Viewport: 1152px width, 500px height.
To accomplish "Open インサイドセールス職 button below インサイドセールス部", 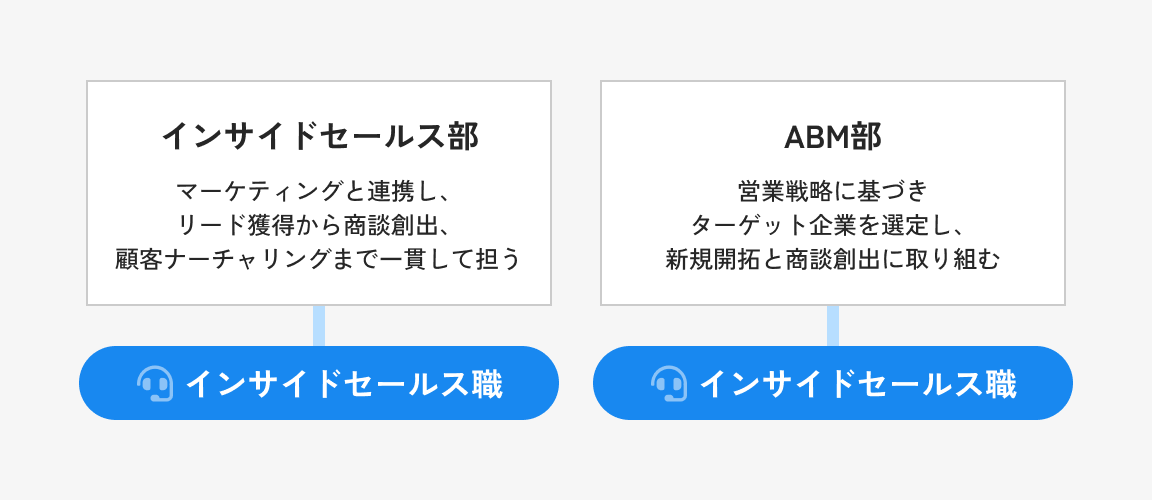I will click(x=319, y=383).
